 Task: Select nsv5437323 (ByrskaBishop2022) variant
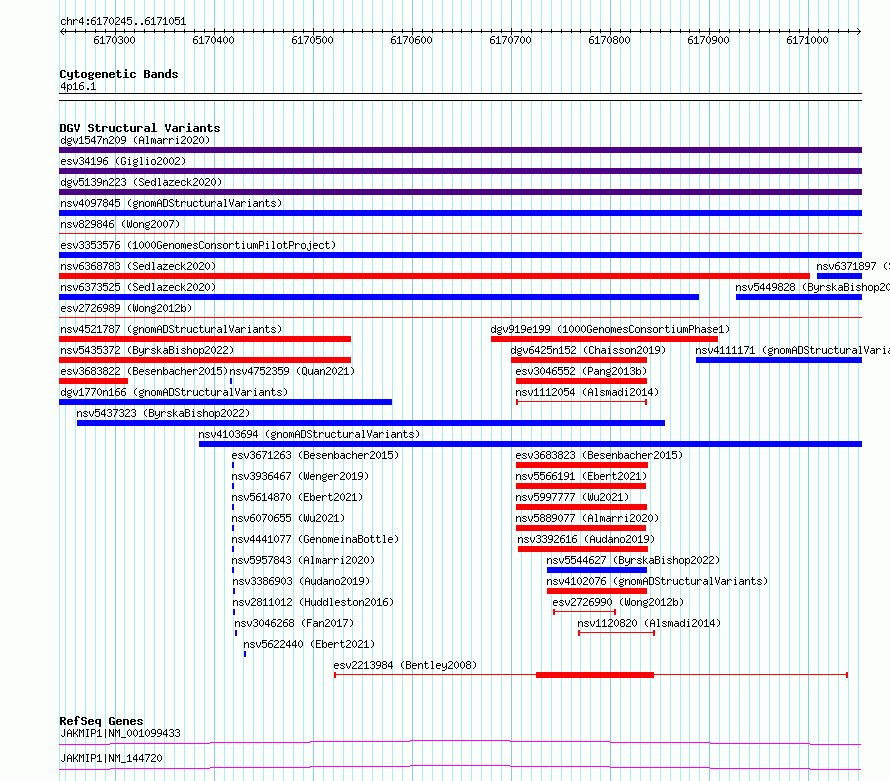(163, 413)
